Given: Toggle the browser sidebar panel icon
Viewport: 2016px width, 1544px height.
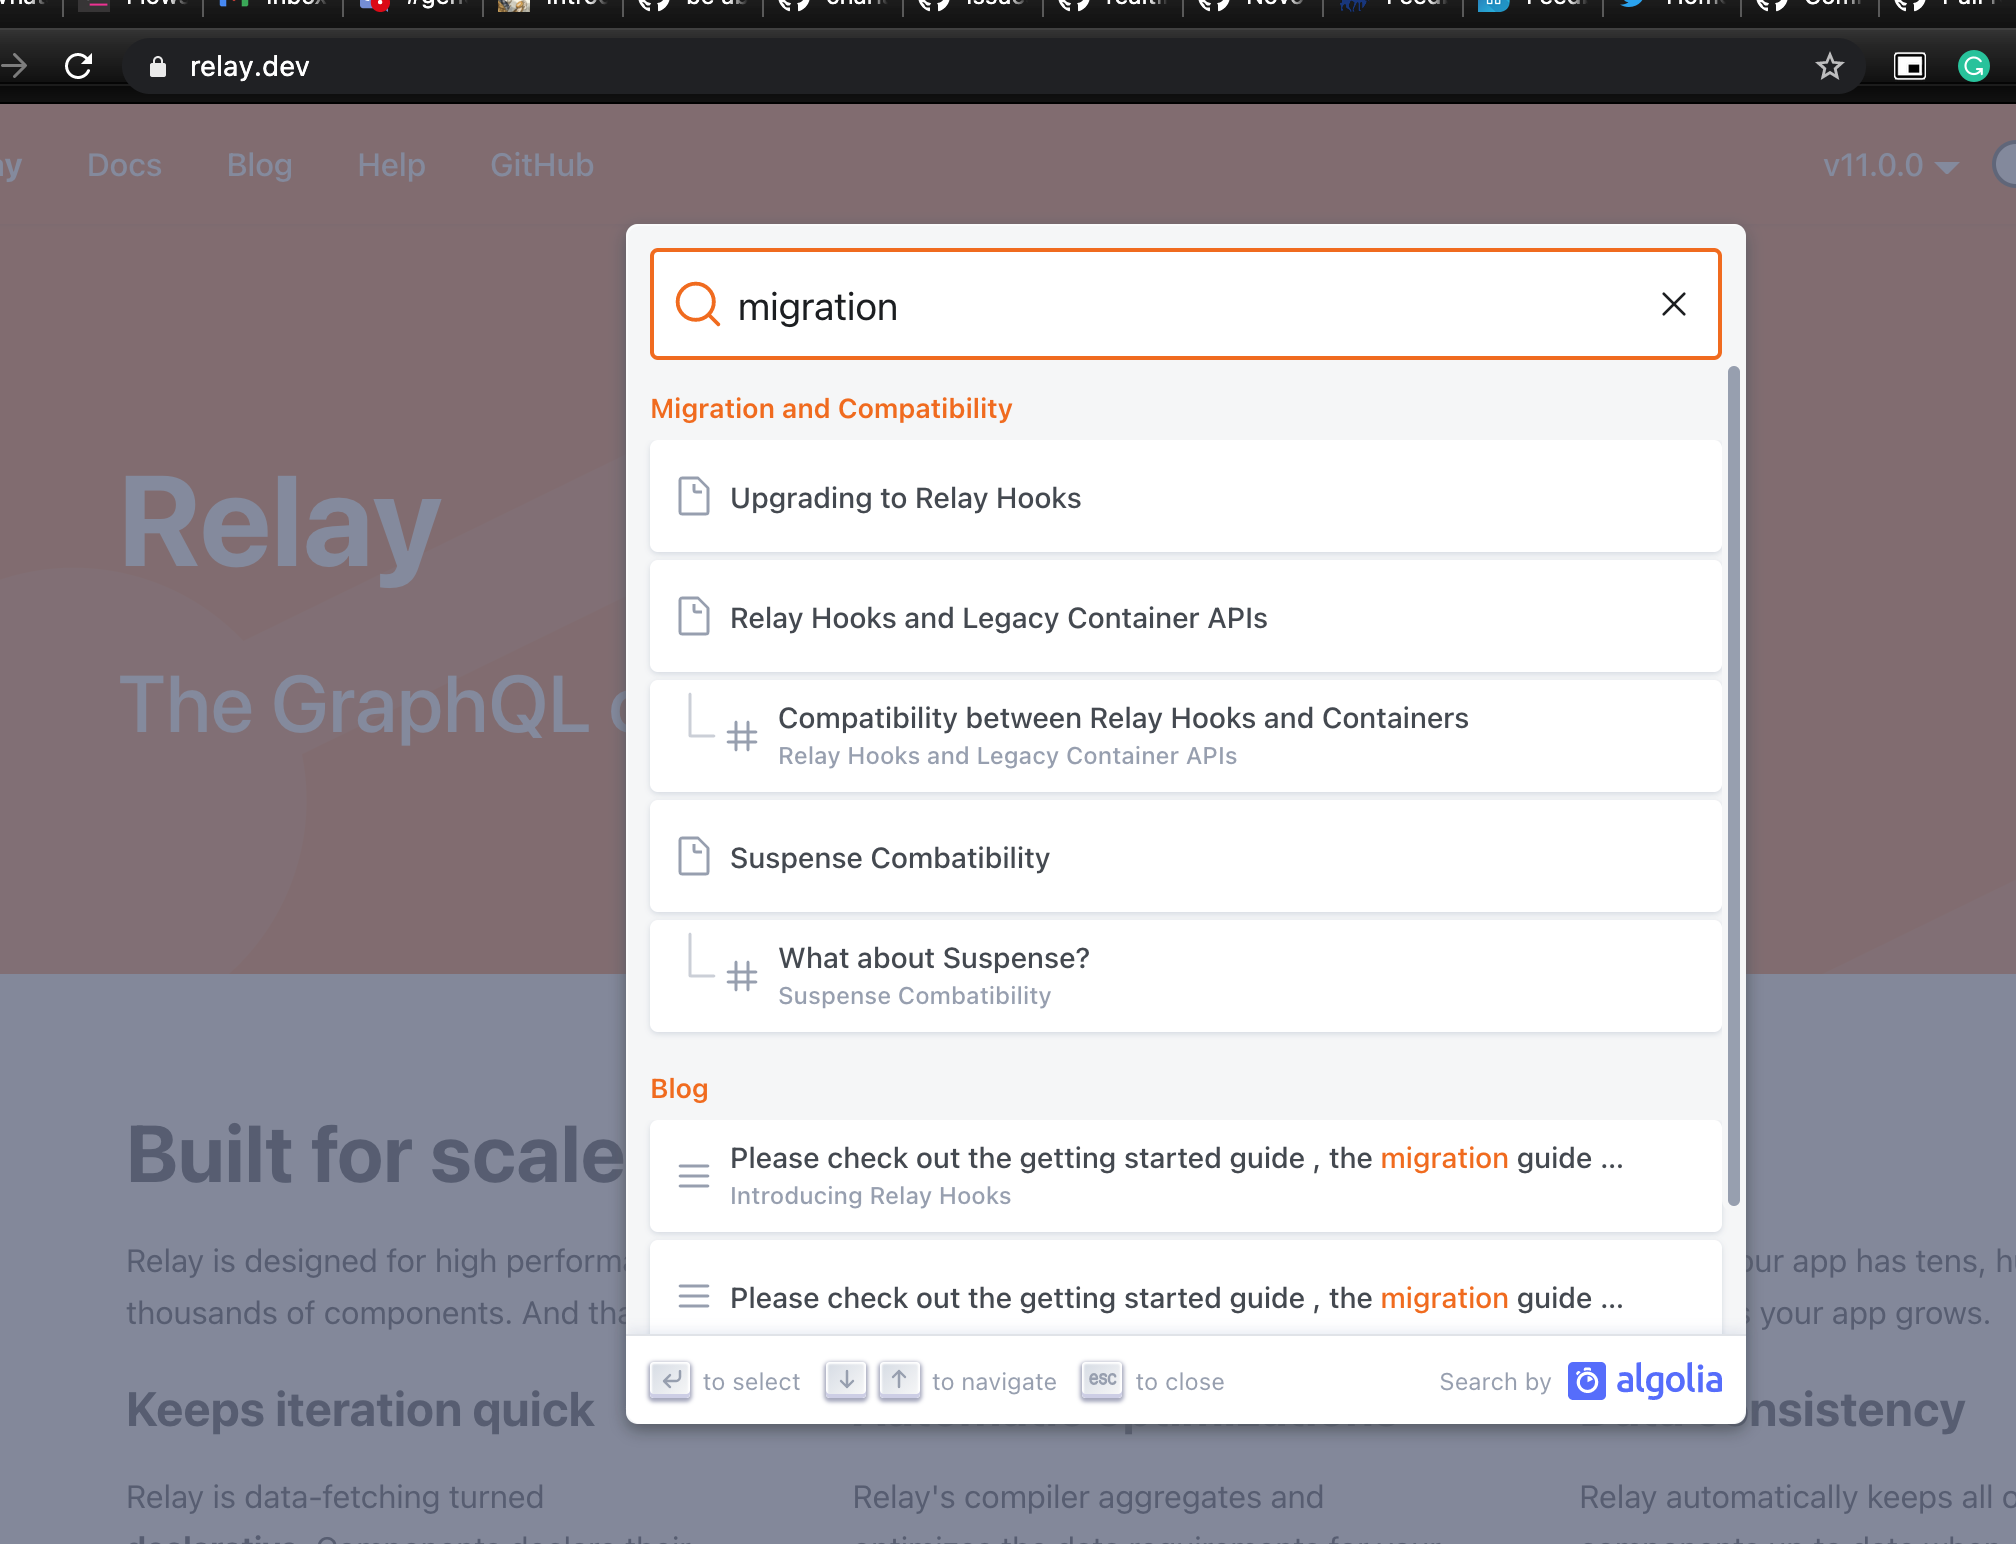Looking at the screenshot, I should 1909,65.
